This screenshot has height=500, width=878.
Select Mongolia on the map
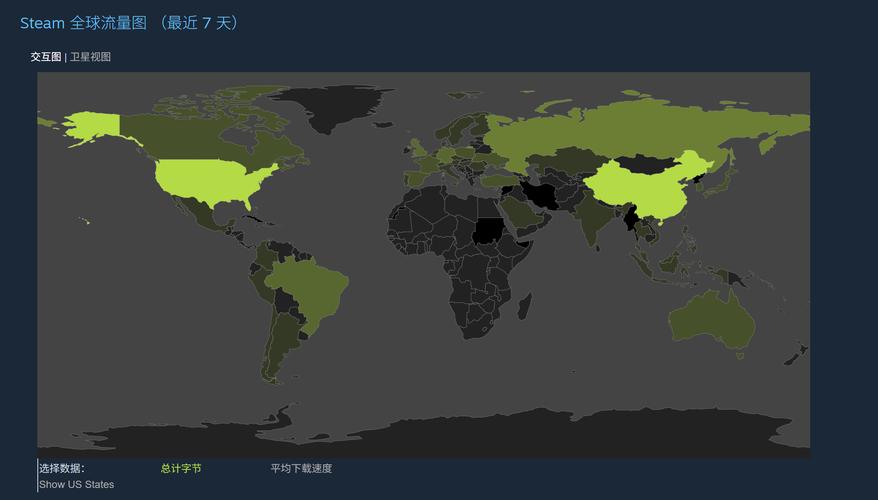[x=647, y=164]
